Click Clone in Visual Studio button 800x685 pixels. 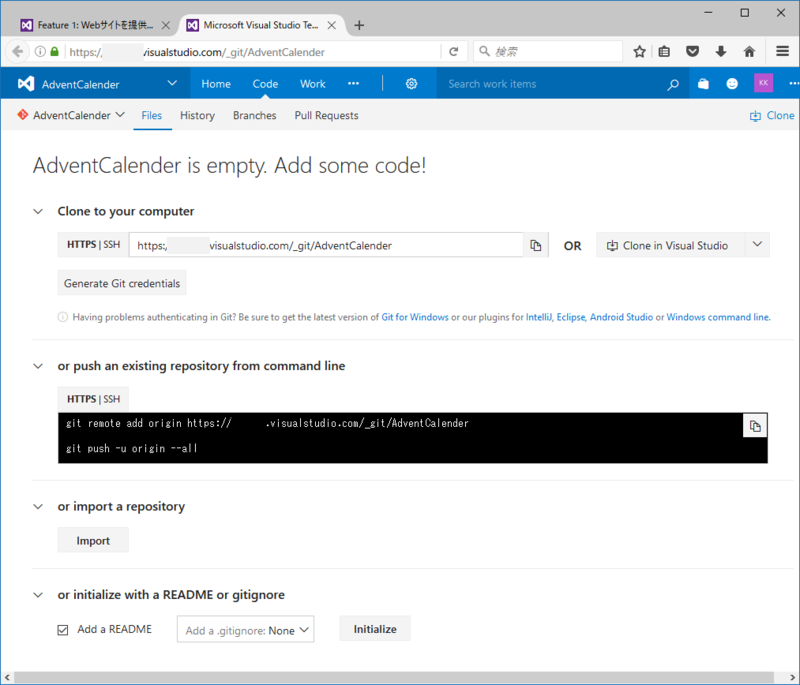[x=670, y=245]
